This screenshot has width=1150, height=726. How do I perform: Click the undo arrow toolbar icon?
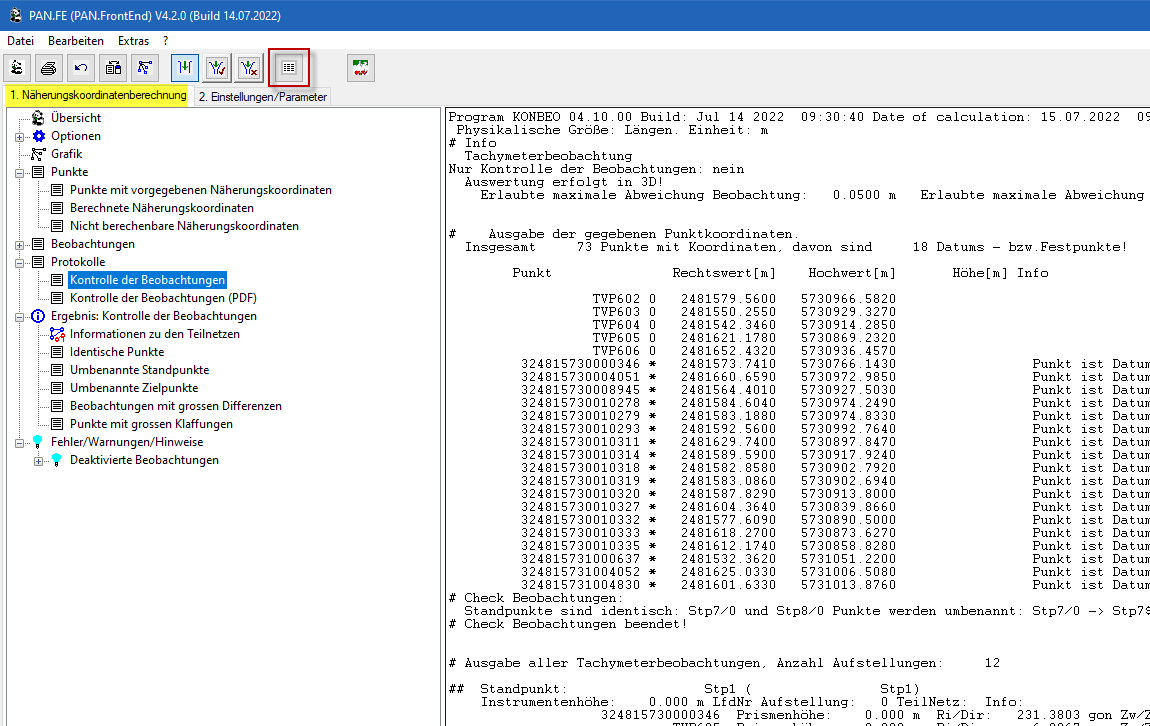coord(81,68)
